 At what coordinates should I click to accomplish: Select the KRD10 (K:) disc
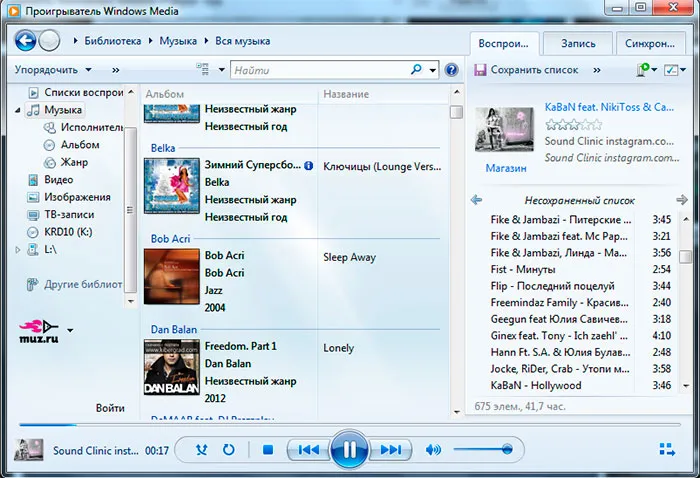click(59, 232)
